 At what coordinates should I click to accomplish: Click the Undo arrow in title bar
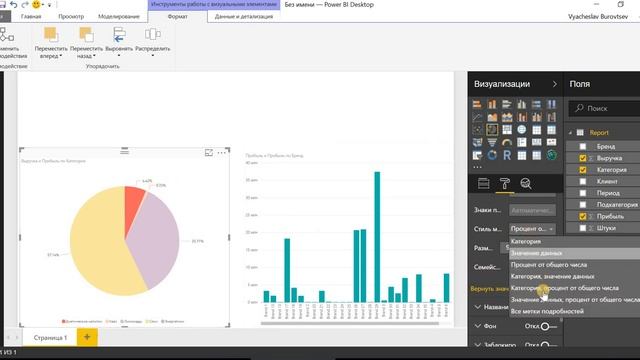point(13,4)
